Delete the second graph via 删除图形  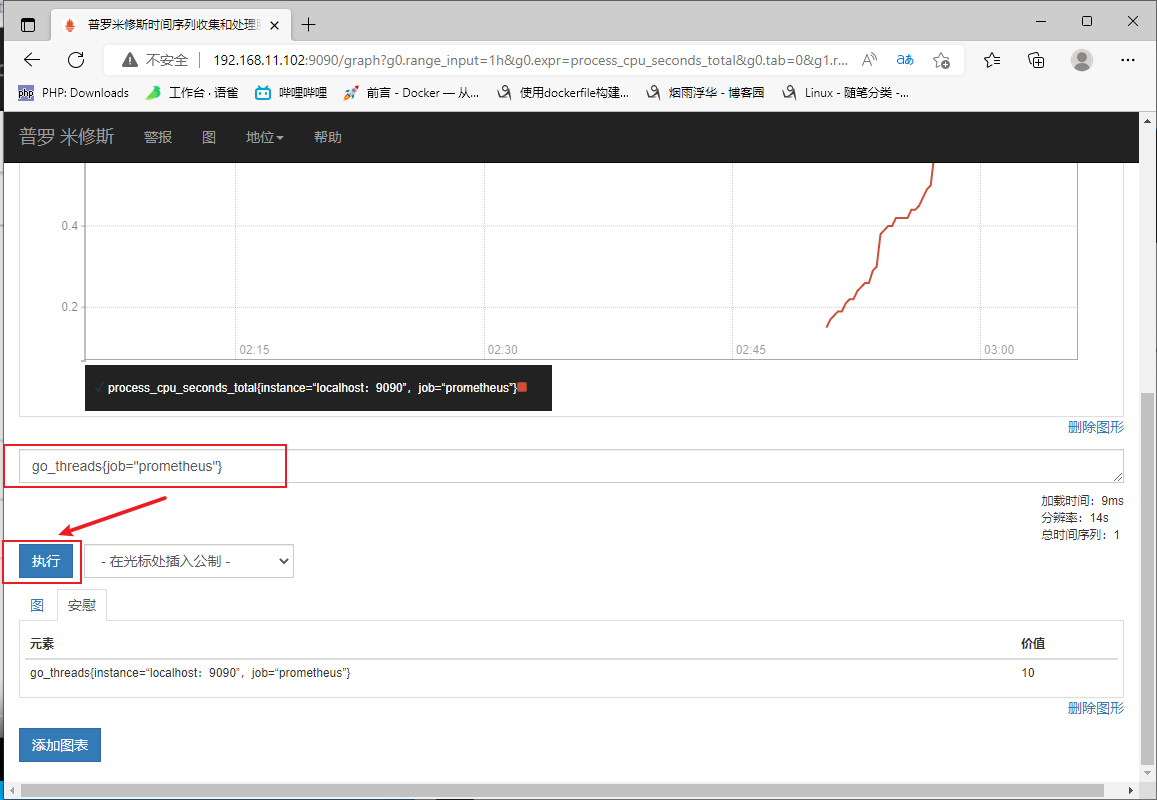click(1095, 708)
